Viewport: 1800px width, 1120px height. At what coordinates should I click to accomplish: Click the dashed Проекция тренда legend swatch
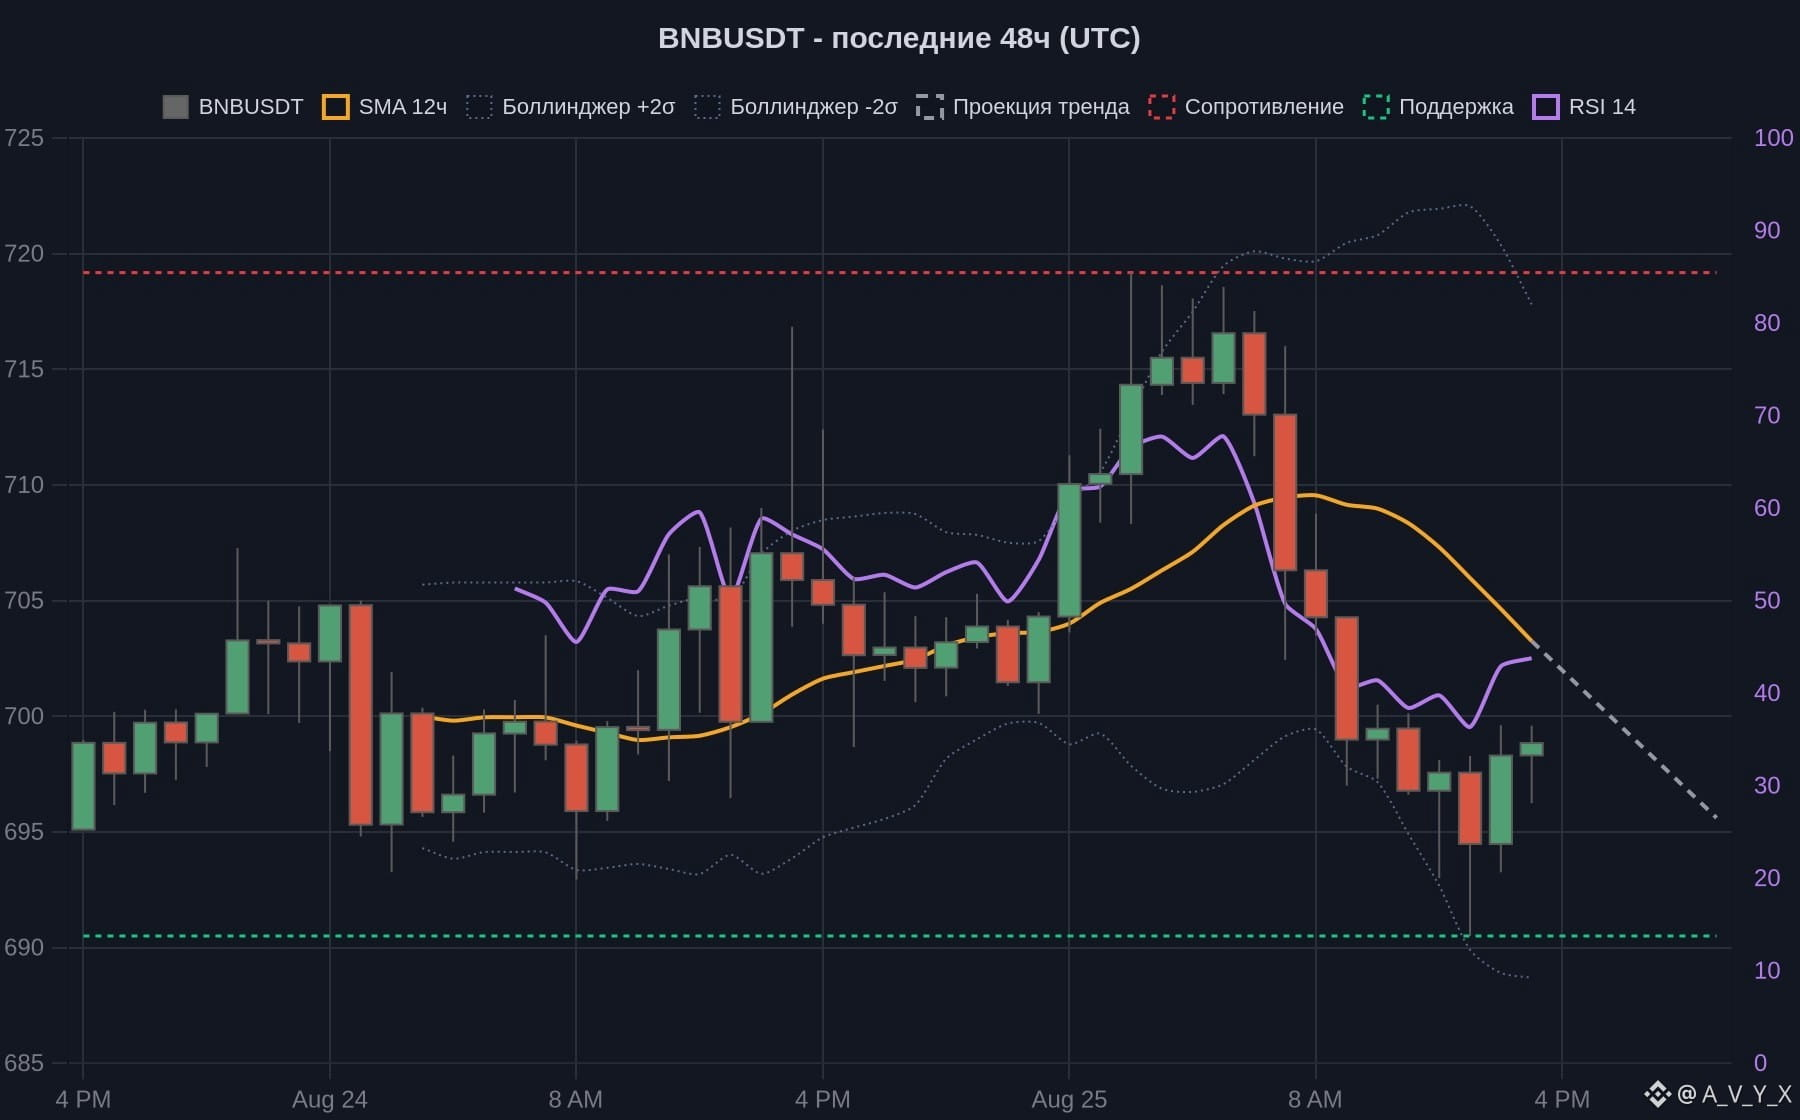coord(930,107)
